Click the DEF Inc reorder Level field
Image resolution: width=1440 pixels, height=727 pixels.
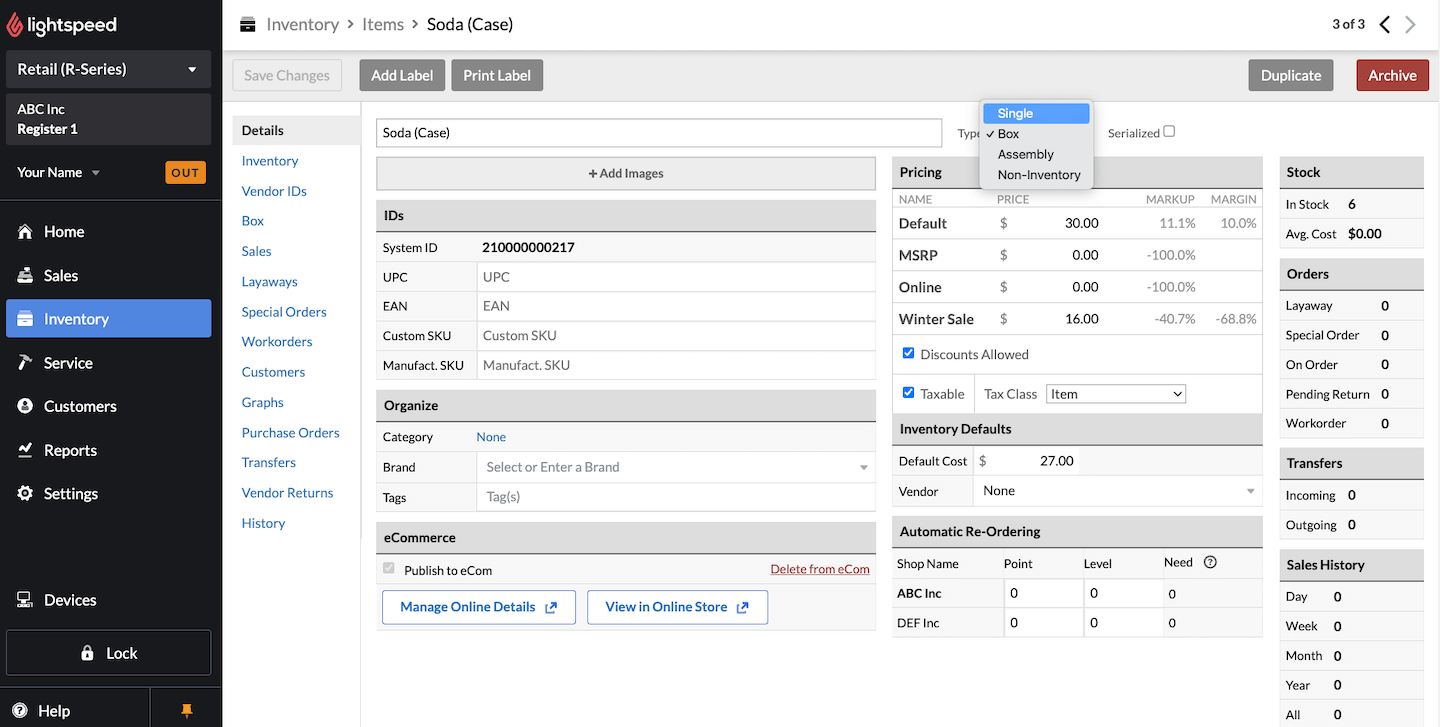[x=1123, y=623]
